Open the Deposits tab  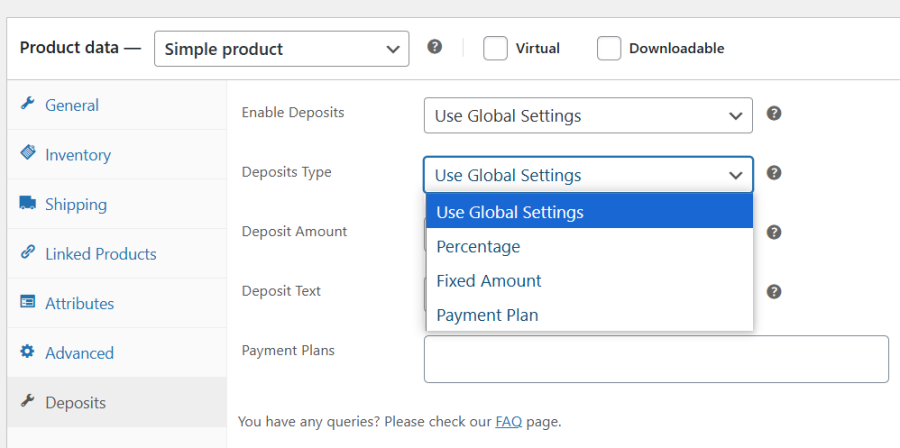[x=75, y=402]
